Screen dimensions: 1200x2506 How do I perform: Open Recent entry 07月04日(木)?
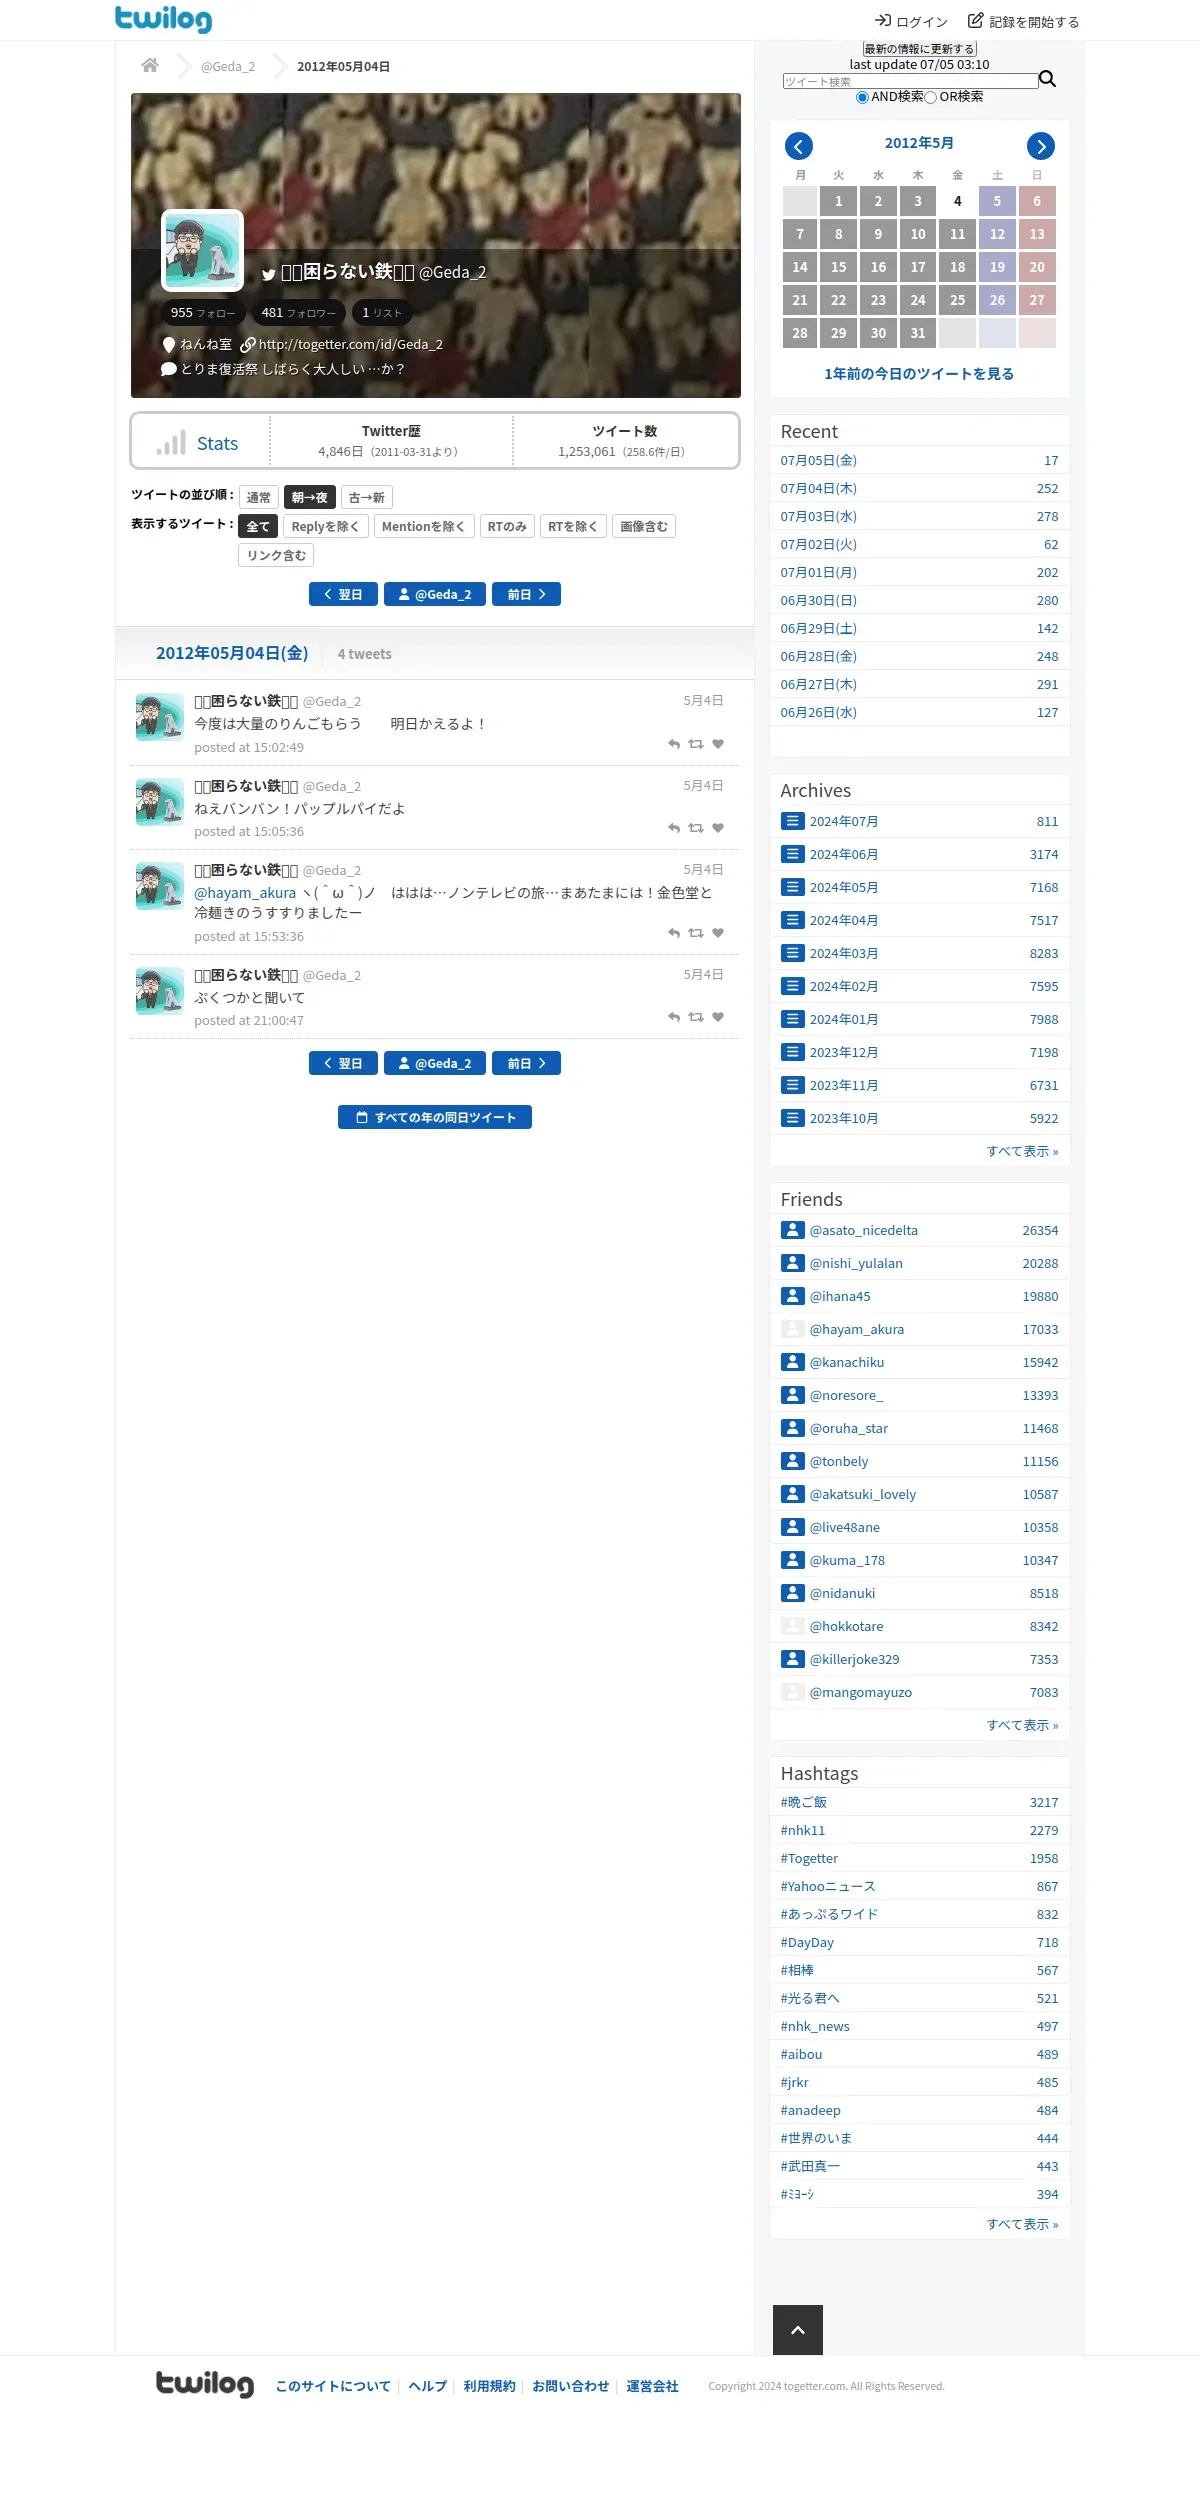point(819,488)
